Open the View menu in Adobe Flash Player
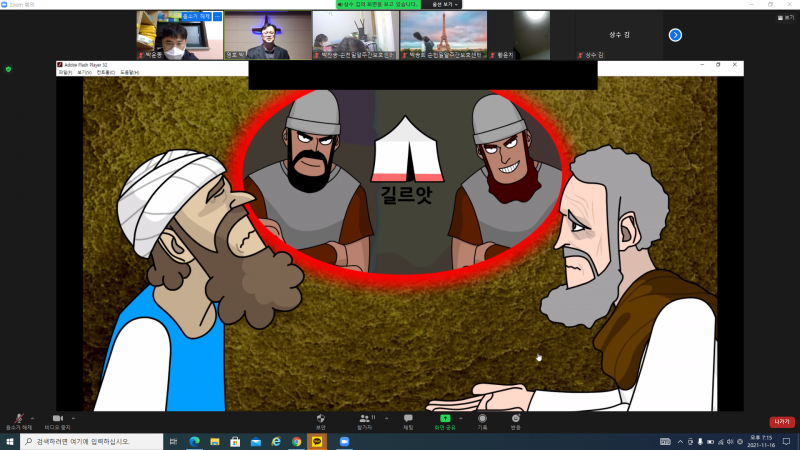Screen dimensions: 800x450 coord(84,72)
